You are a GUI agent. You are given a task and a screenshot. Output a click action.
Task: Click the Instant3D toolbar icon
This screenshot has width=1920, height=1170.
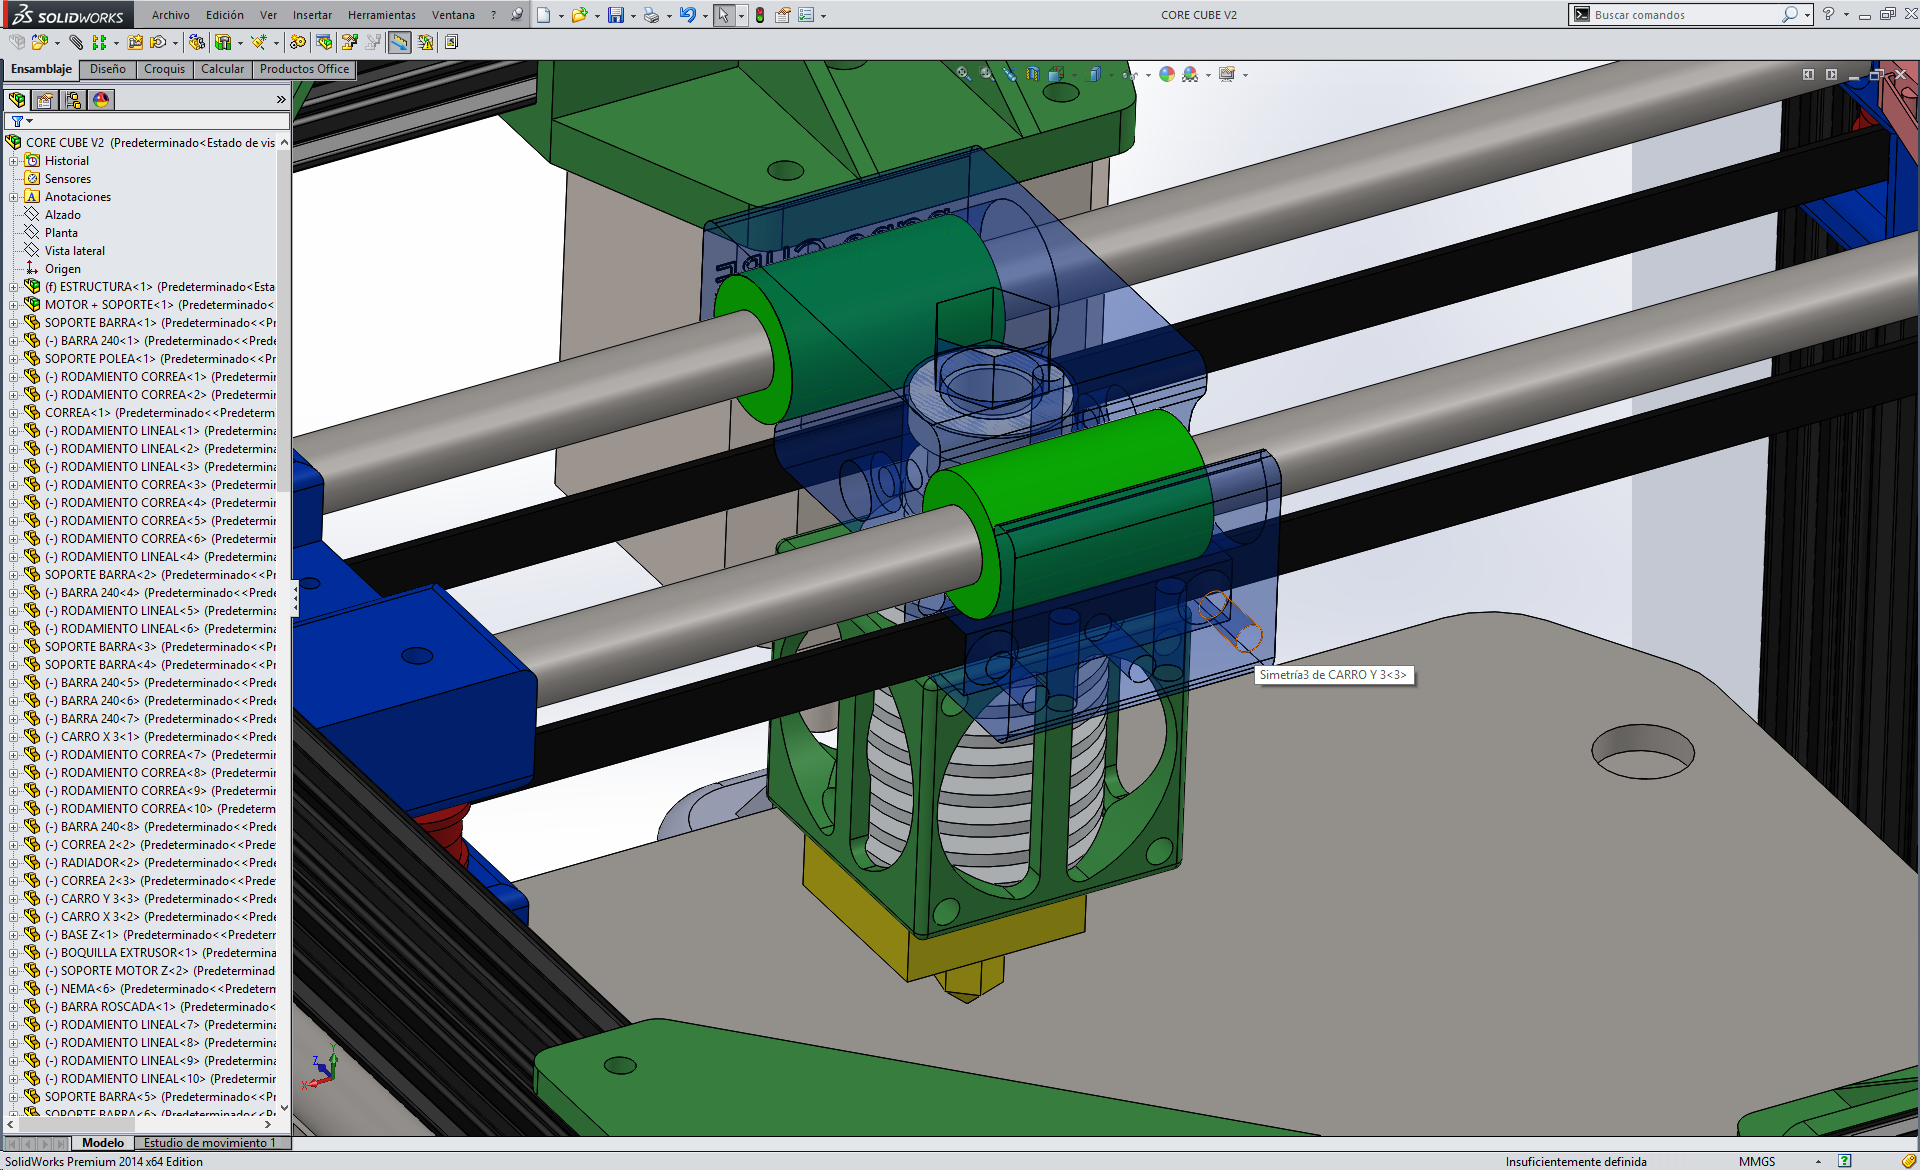[399, 42]
